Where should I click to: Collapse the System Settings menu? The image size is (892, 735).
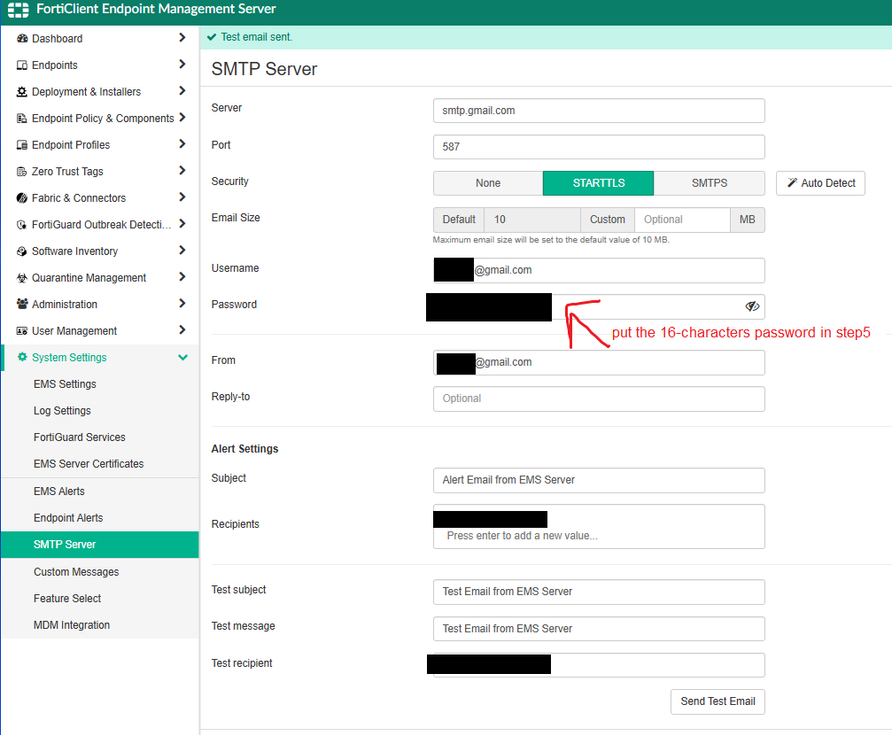tap(100, 357)
